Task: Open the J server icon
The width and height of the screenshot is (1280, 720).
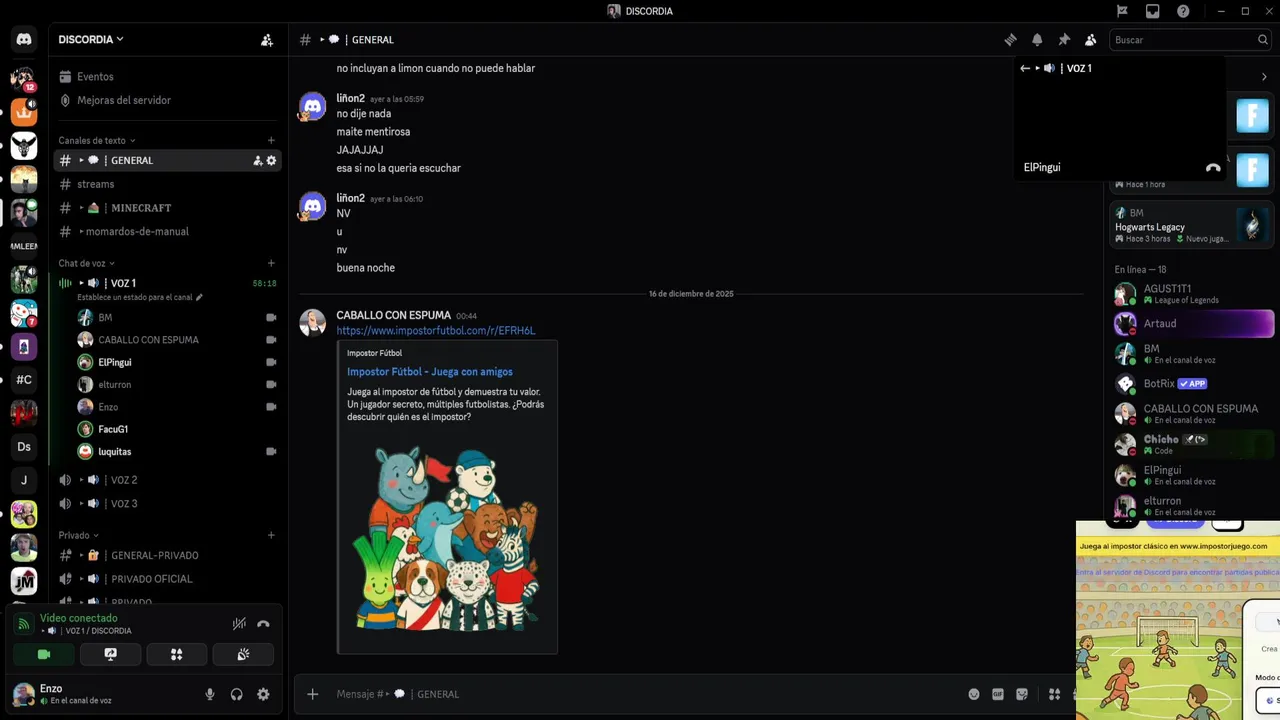Action: (24, 481)
